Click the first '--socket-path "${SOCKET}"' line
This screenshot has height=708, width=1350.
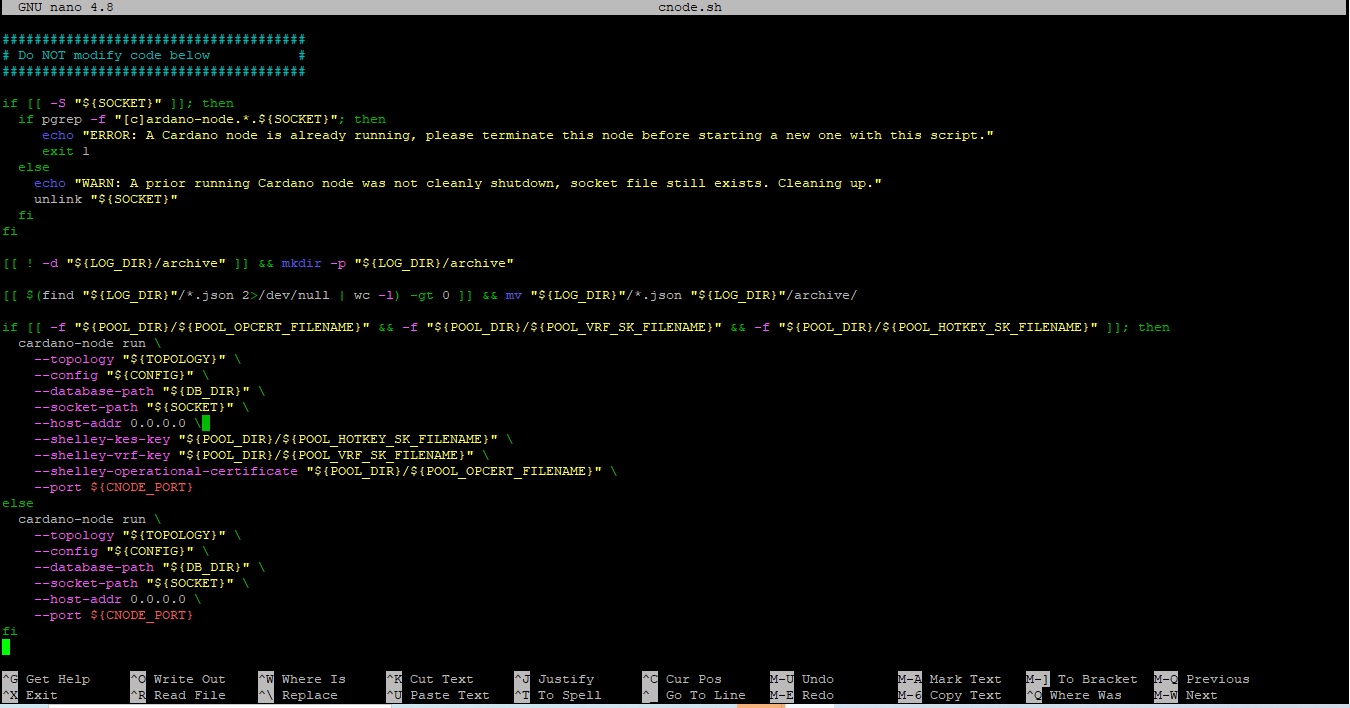[x=142, y=407]
